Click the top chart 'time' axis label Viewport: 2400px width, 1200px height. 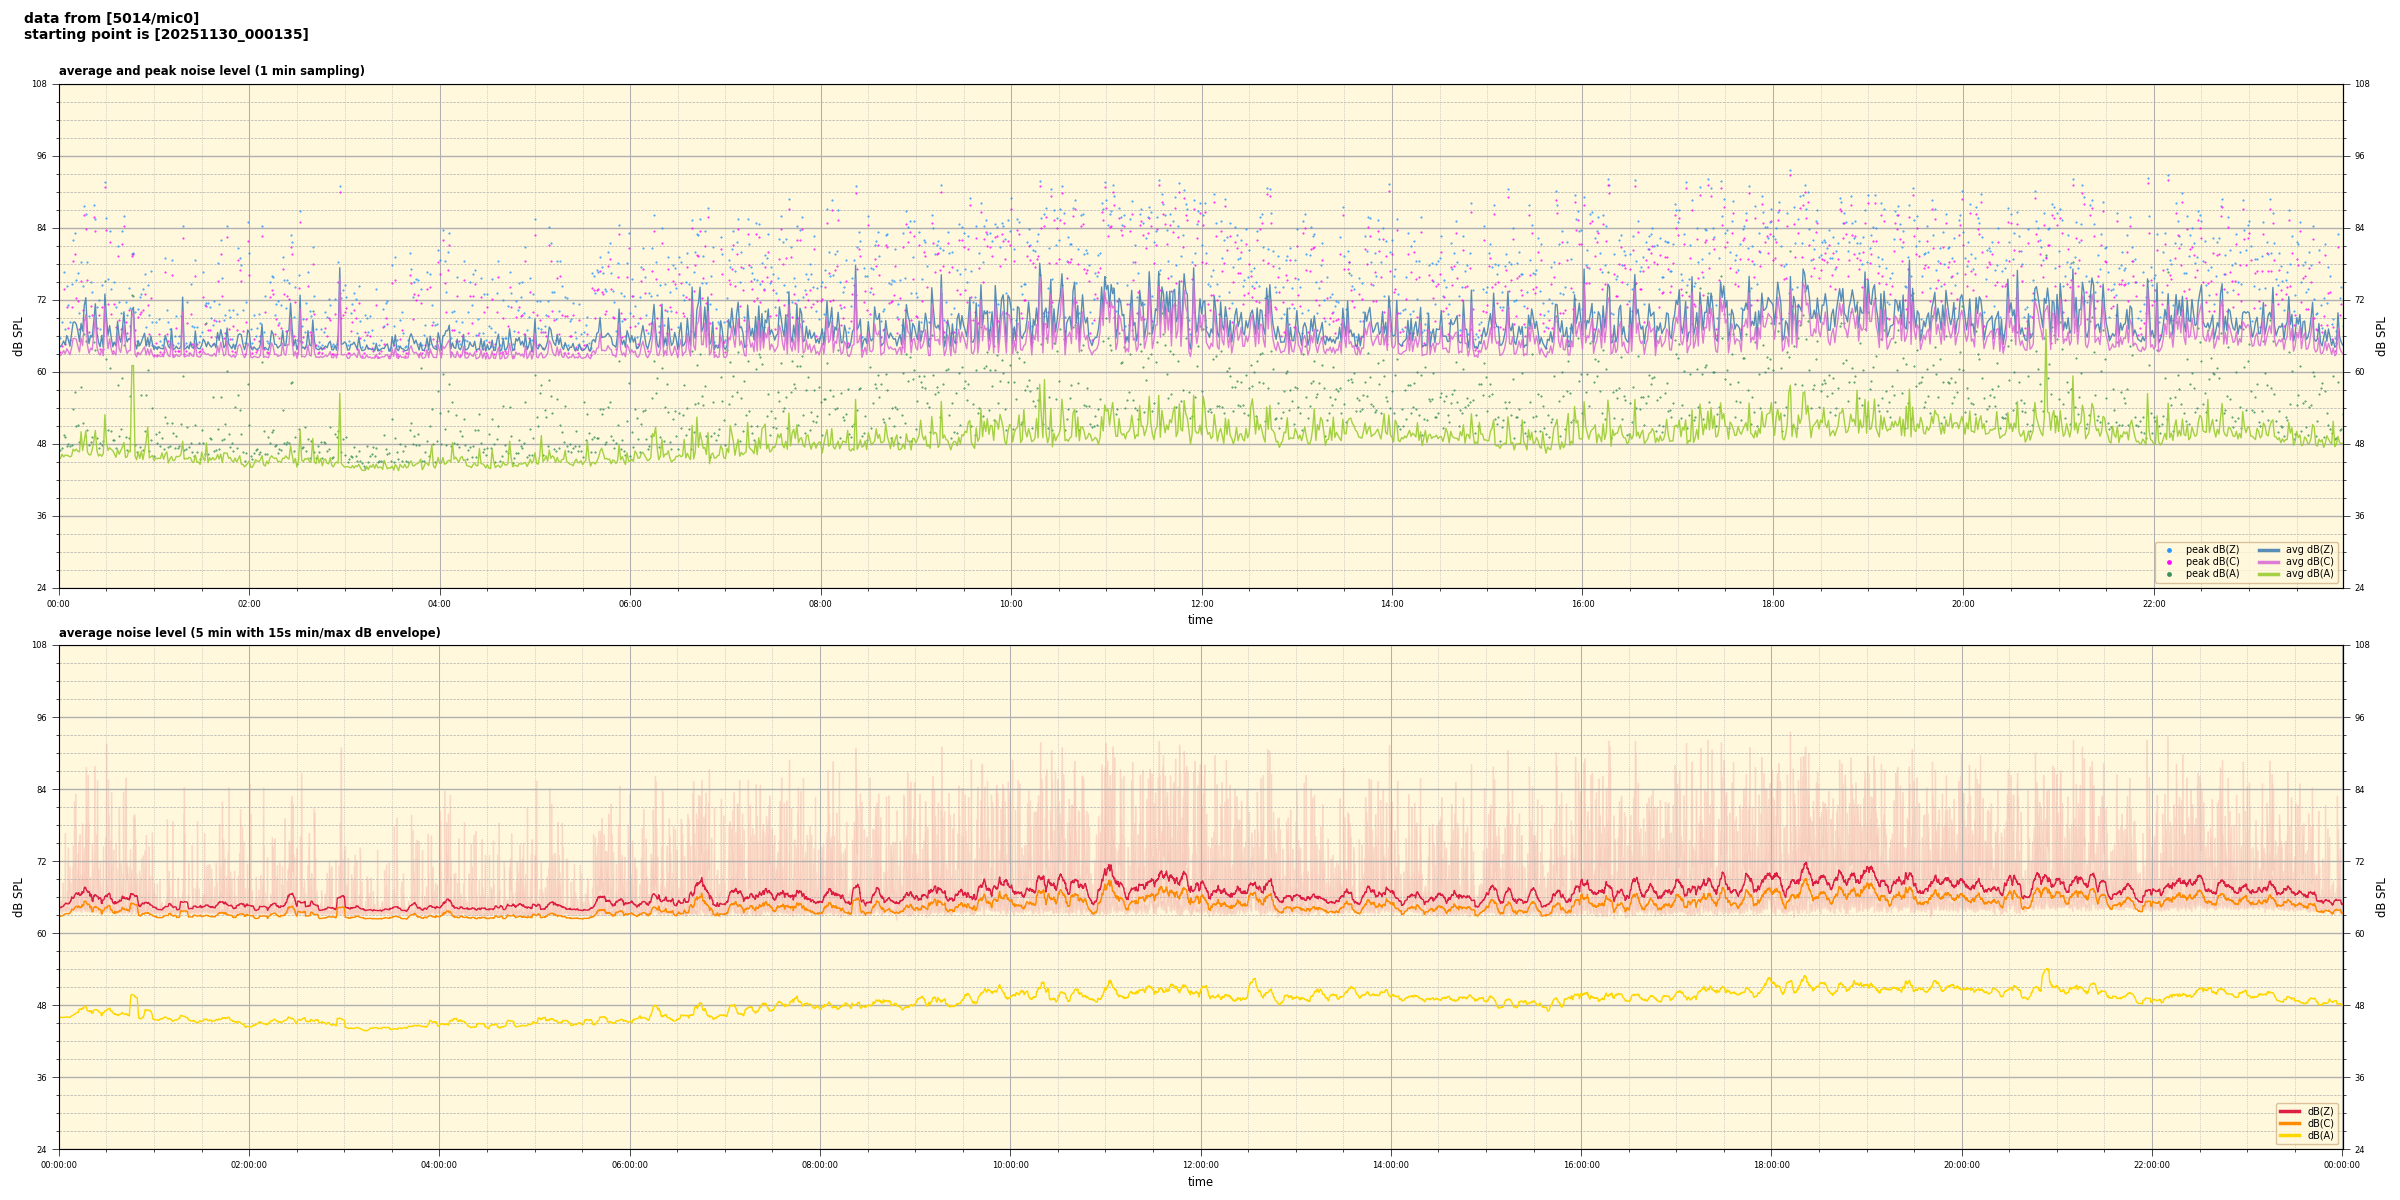tap(1200, 620)
